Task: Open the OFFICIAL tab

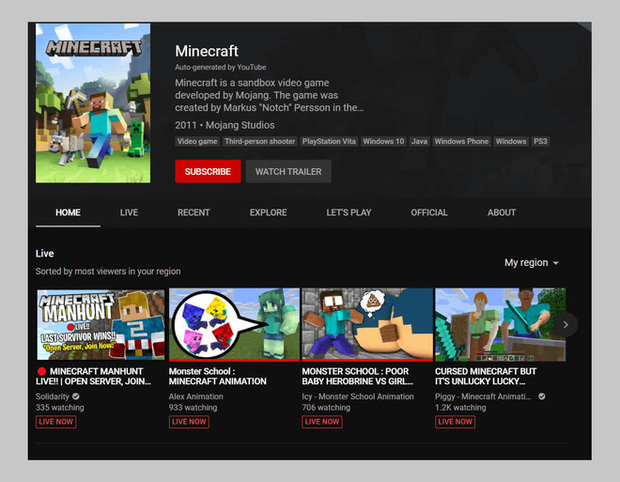Action: click(429, 213)
